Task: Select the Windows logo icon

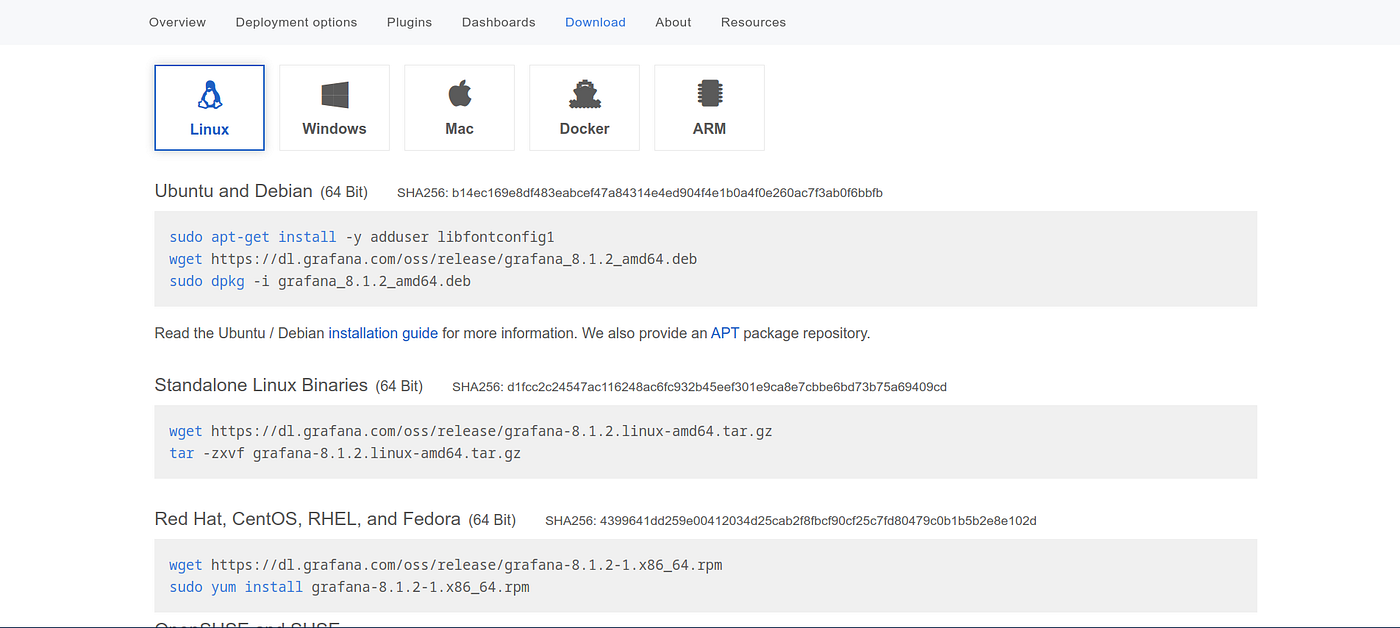Action: 335,95
